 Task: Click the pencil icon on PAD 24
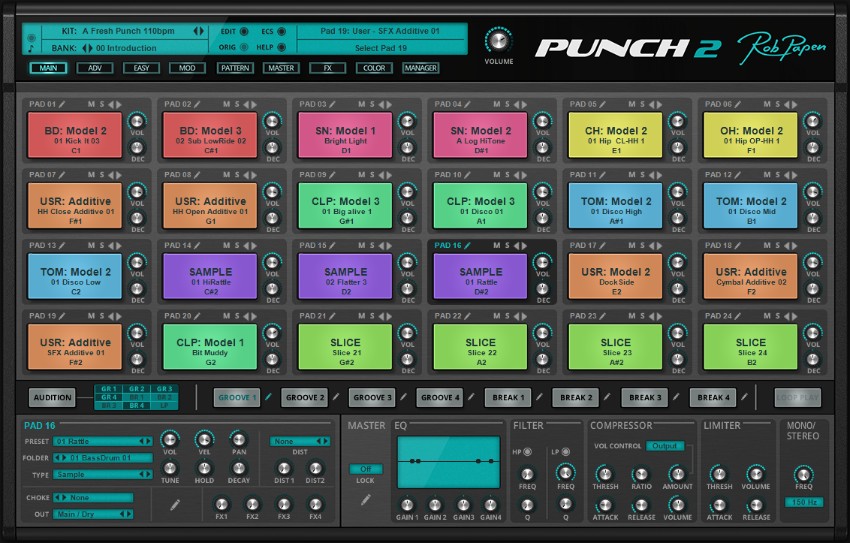pos(738,316)
